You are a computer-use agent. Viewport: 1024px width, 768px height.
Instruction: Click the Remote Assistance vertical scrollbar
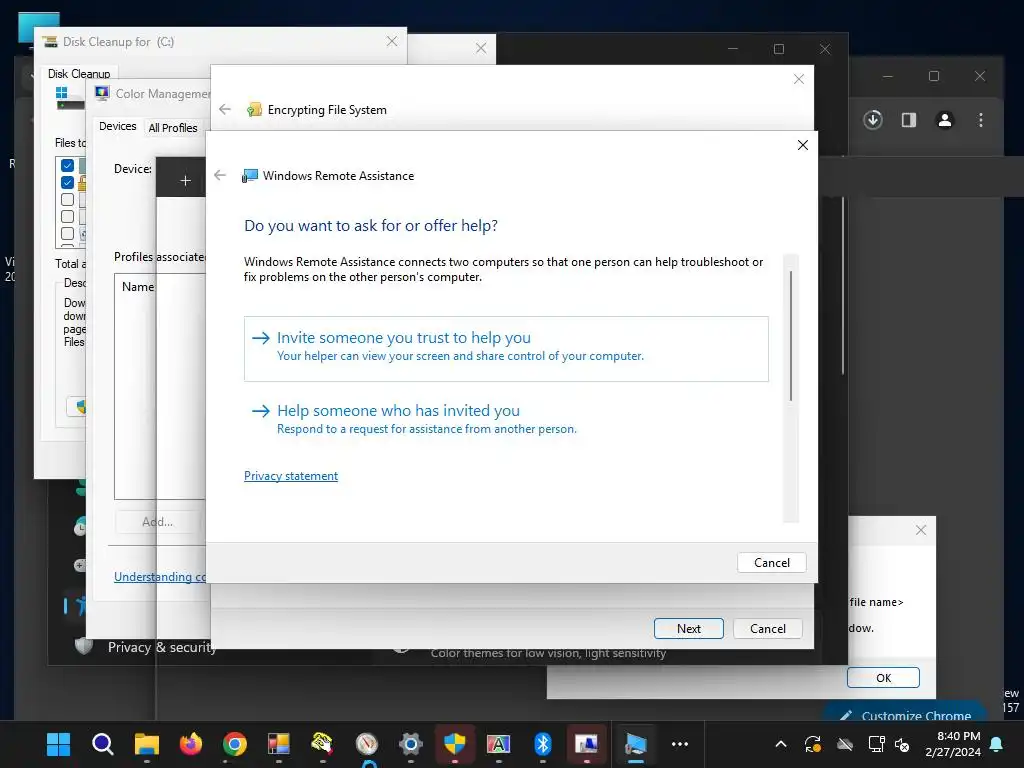[x=790, y=336]
